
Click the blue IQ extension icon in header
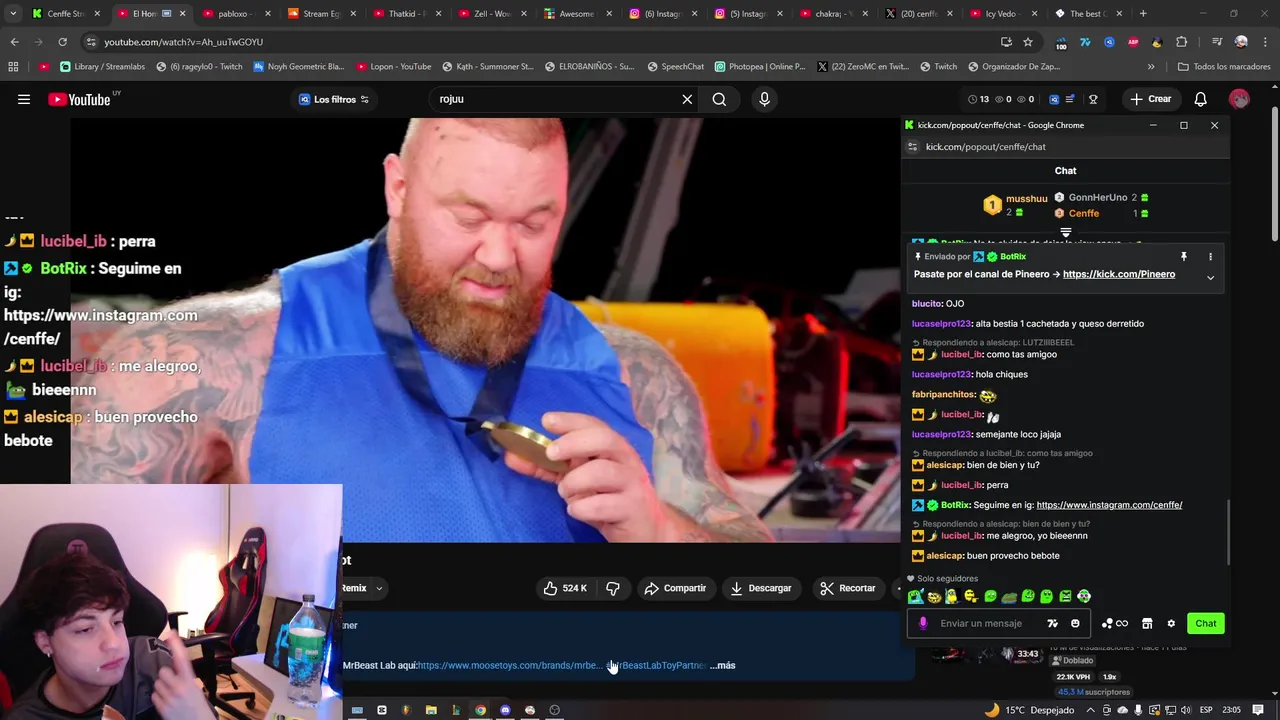[x=1054, y=99]
